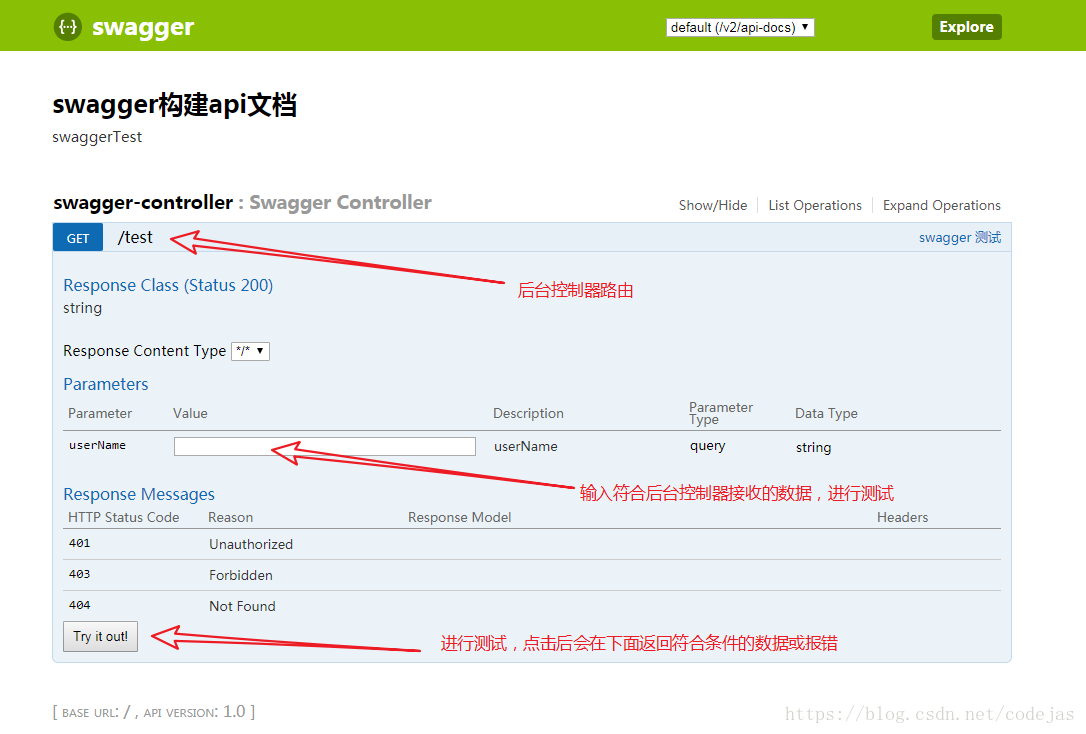Click the 'Value' column header
Image resolution: width=1086 pixels, height=734 pixels.
click(x=190, y=413)
